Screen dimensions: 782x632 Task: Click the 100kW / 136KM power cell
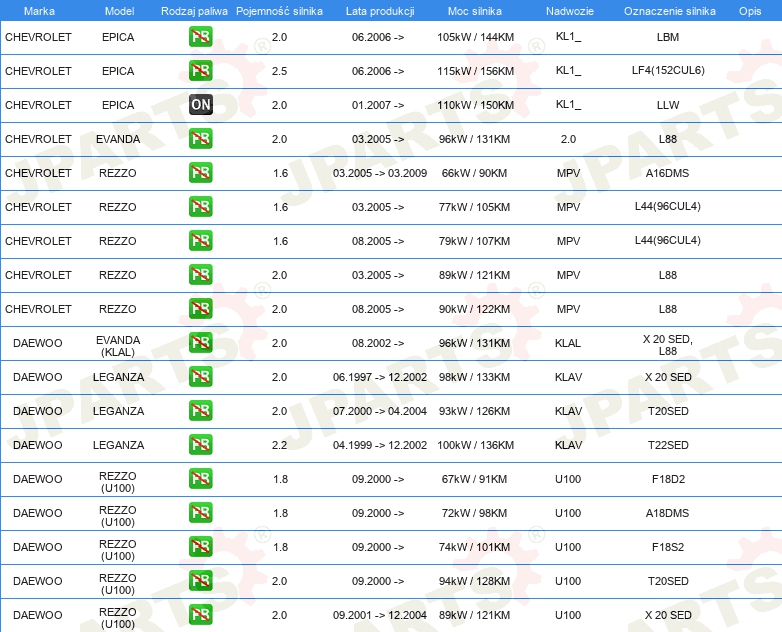(x=475, y=445)
